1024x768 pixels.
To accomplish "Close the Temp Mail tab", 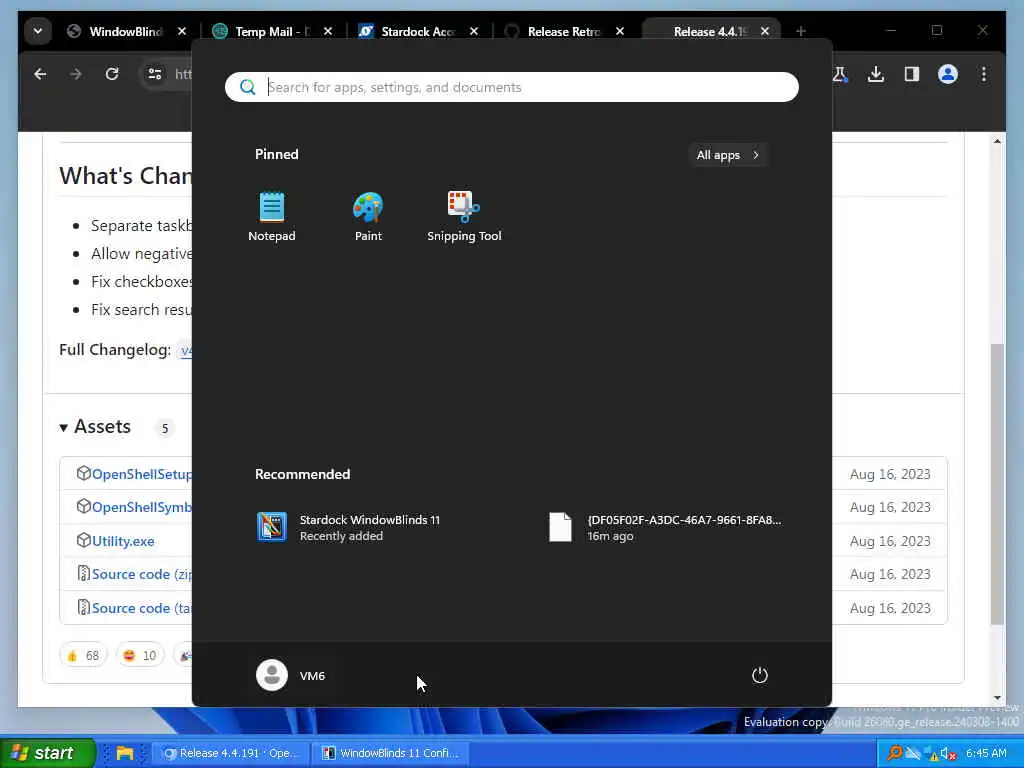I will pyautogui.click(x=328, y=31).
